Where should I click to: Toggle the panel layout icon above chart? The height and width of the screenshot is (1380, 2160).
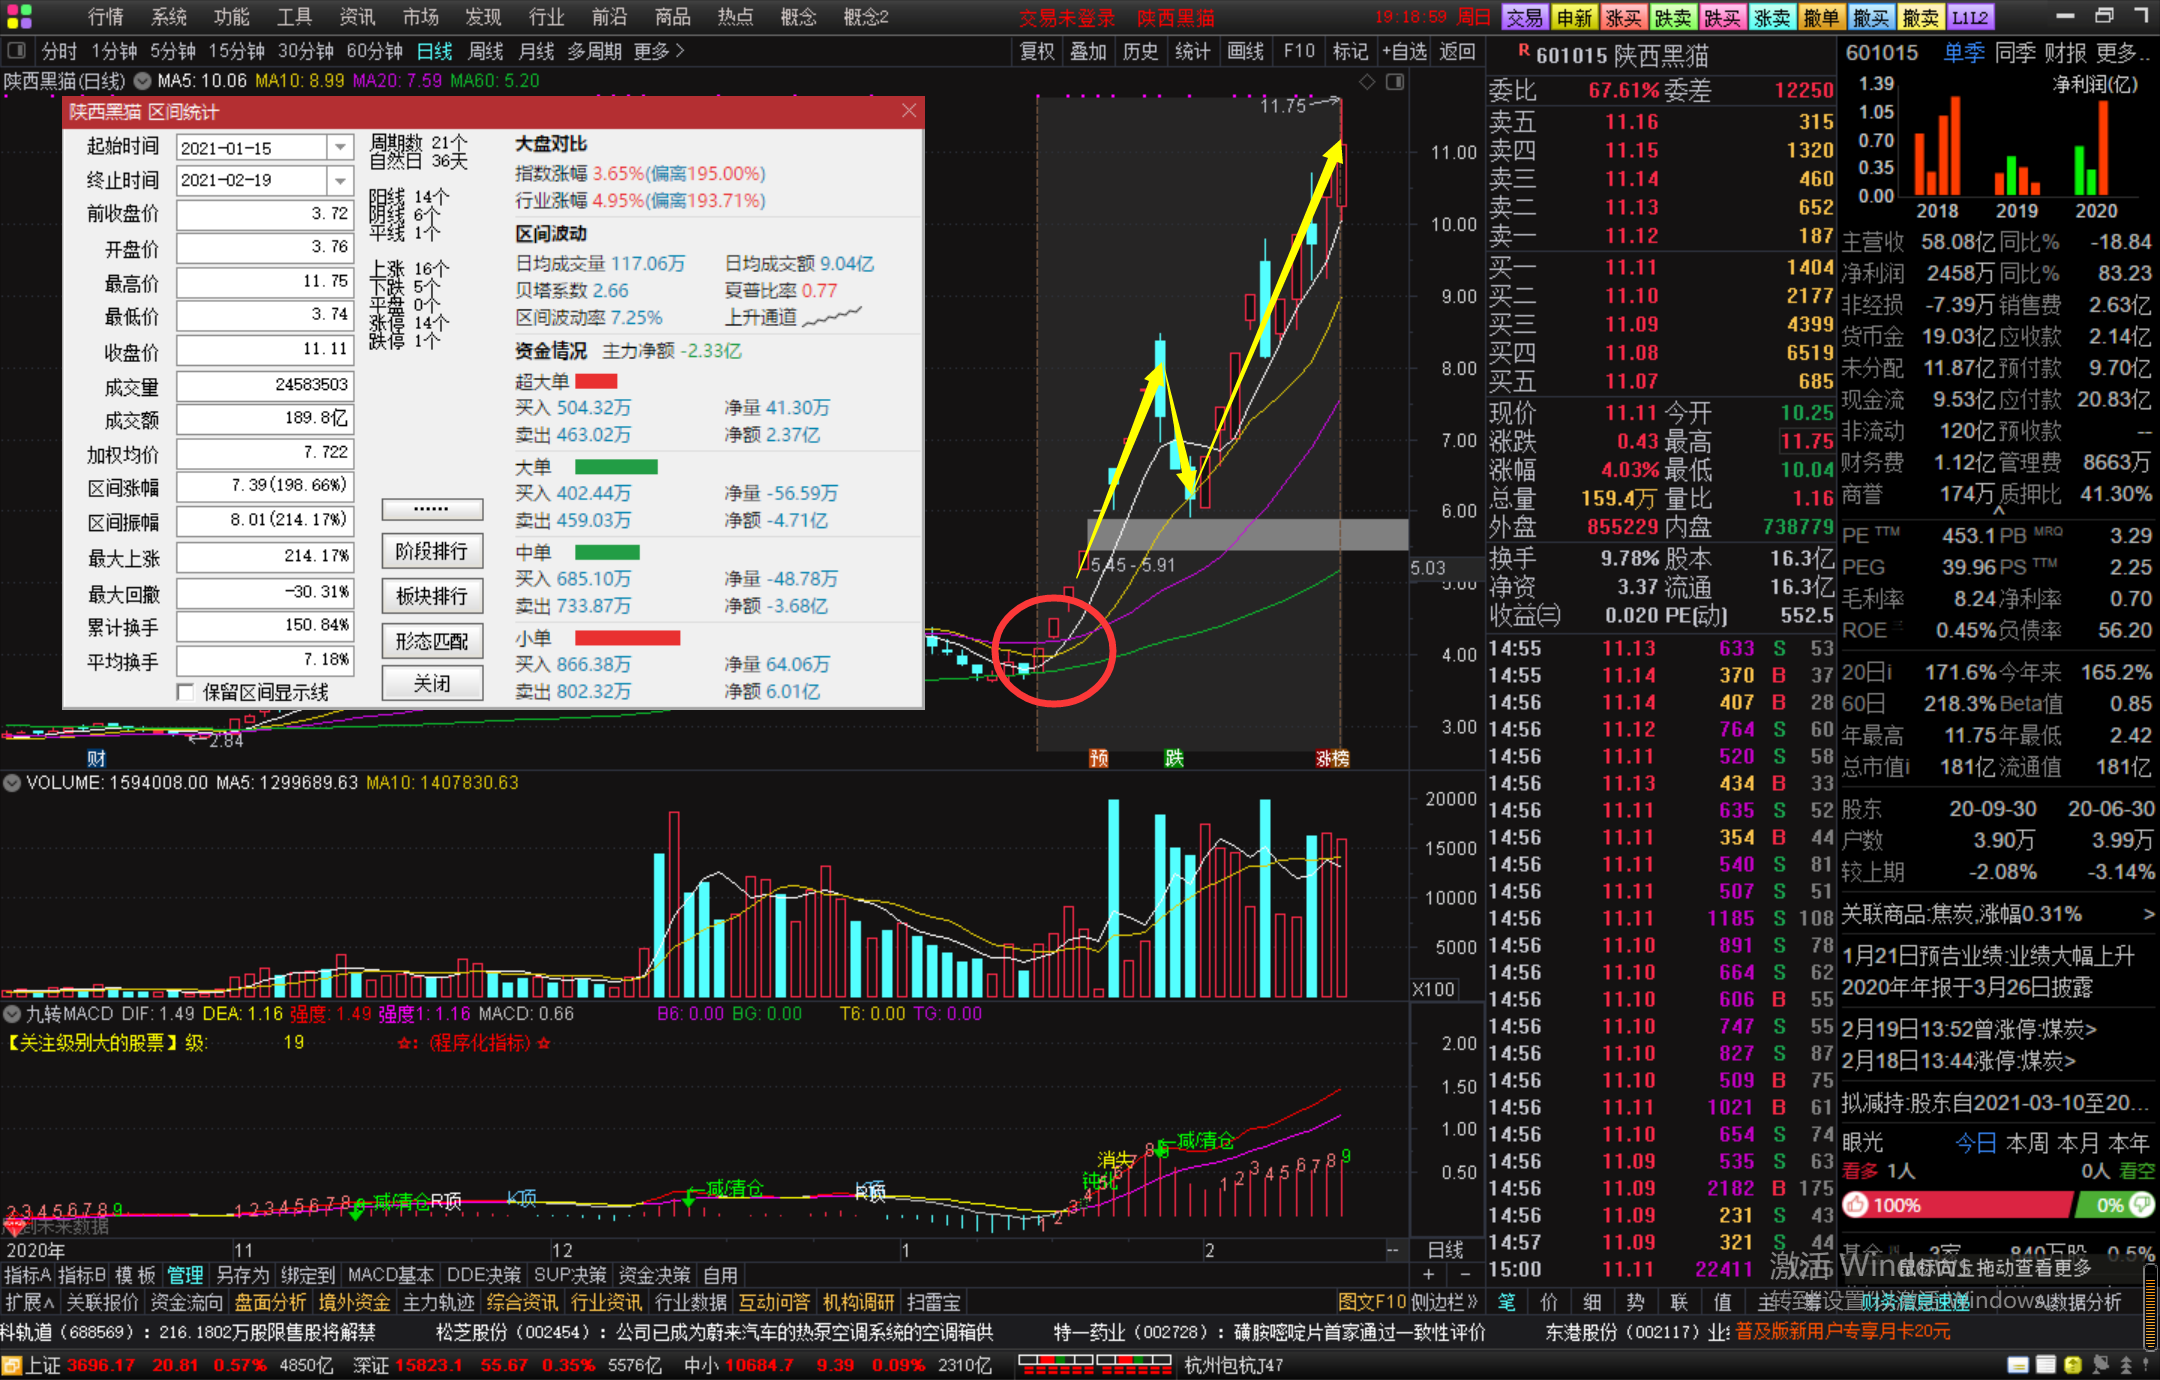point(1395,82)
